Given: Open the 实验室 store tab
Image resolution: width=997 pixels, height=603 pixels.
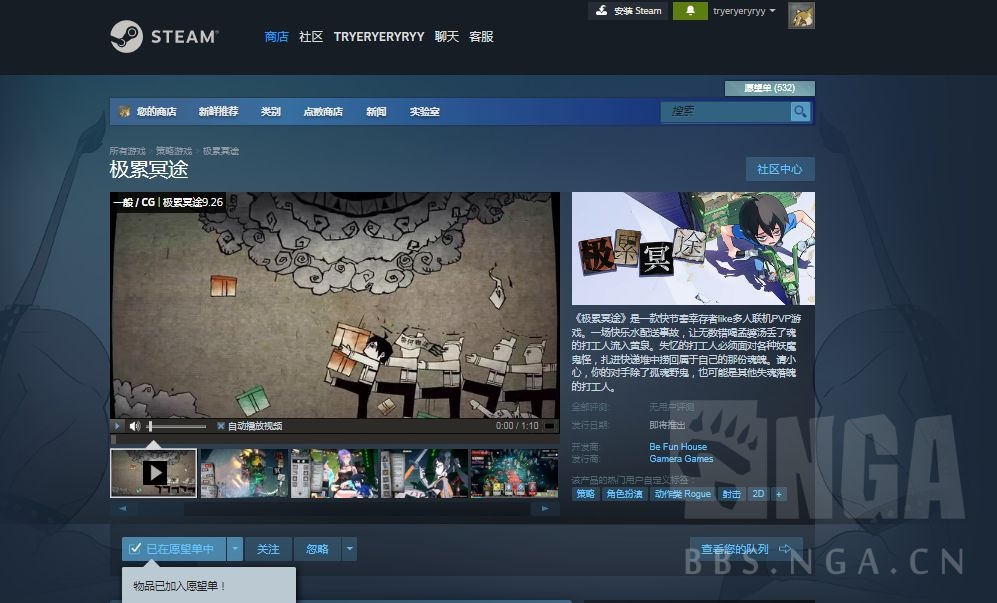Looking at the screenshot, I should (x=425, y=112).
